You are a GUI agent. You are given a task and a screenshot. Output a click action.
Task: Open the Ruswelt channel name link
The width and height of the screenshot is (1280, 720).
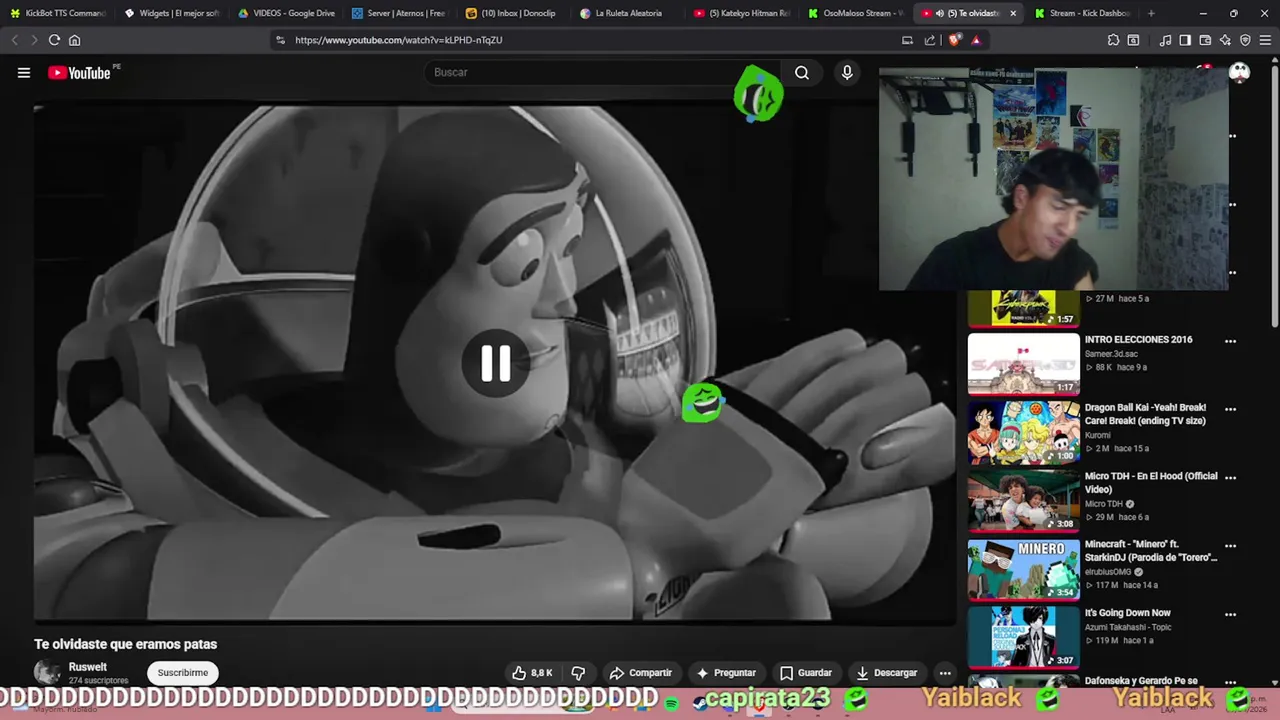(x=88, y=667)
